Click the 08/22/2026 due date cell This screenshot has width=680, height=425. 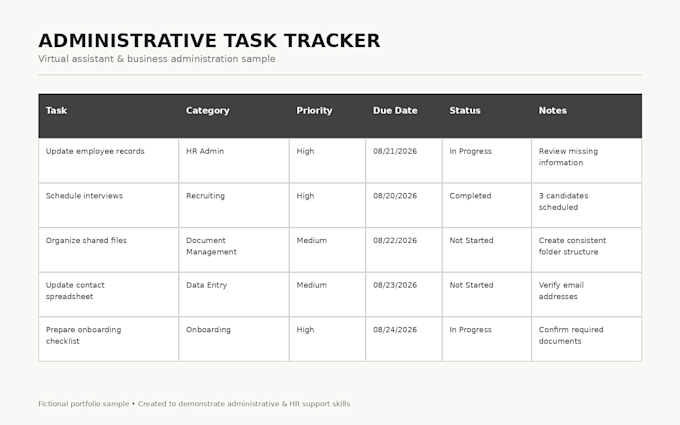tap(404, 250)
